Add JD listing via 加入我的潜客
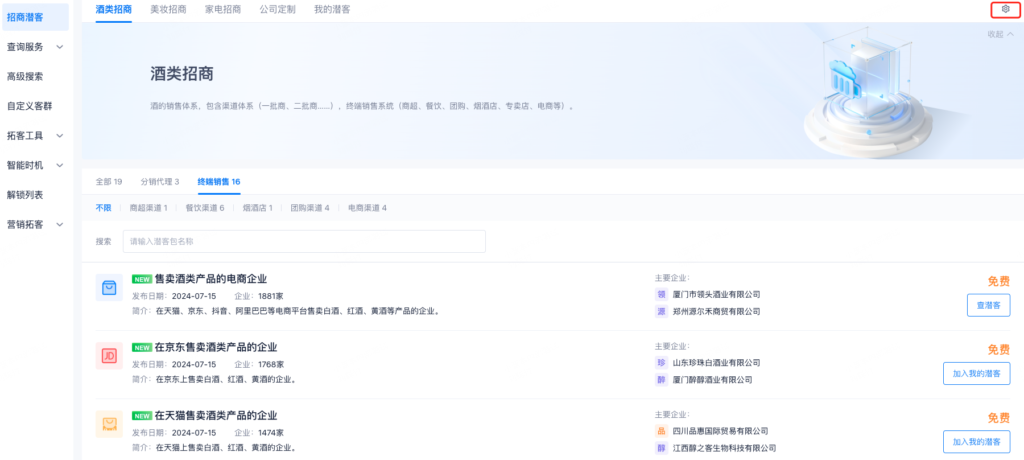This screenshot has height=460, width=1024. pos(976,373)
